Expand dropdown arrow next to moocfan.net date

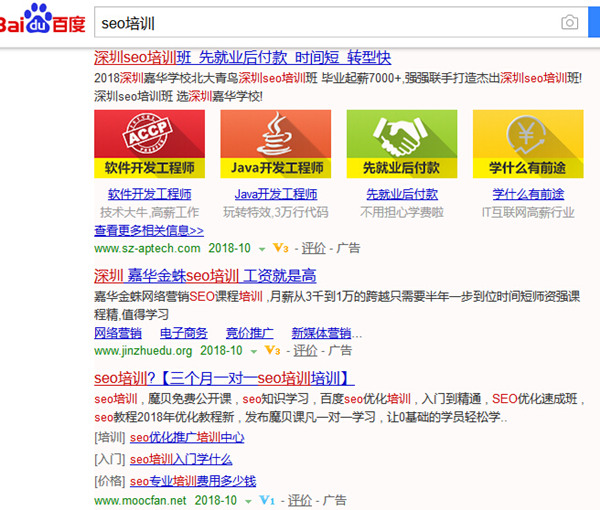coord(248,502)
